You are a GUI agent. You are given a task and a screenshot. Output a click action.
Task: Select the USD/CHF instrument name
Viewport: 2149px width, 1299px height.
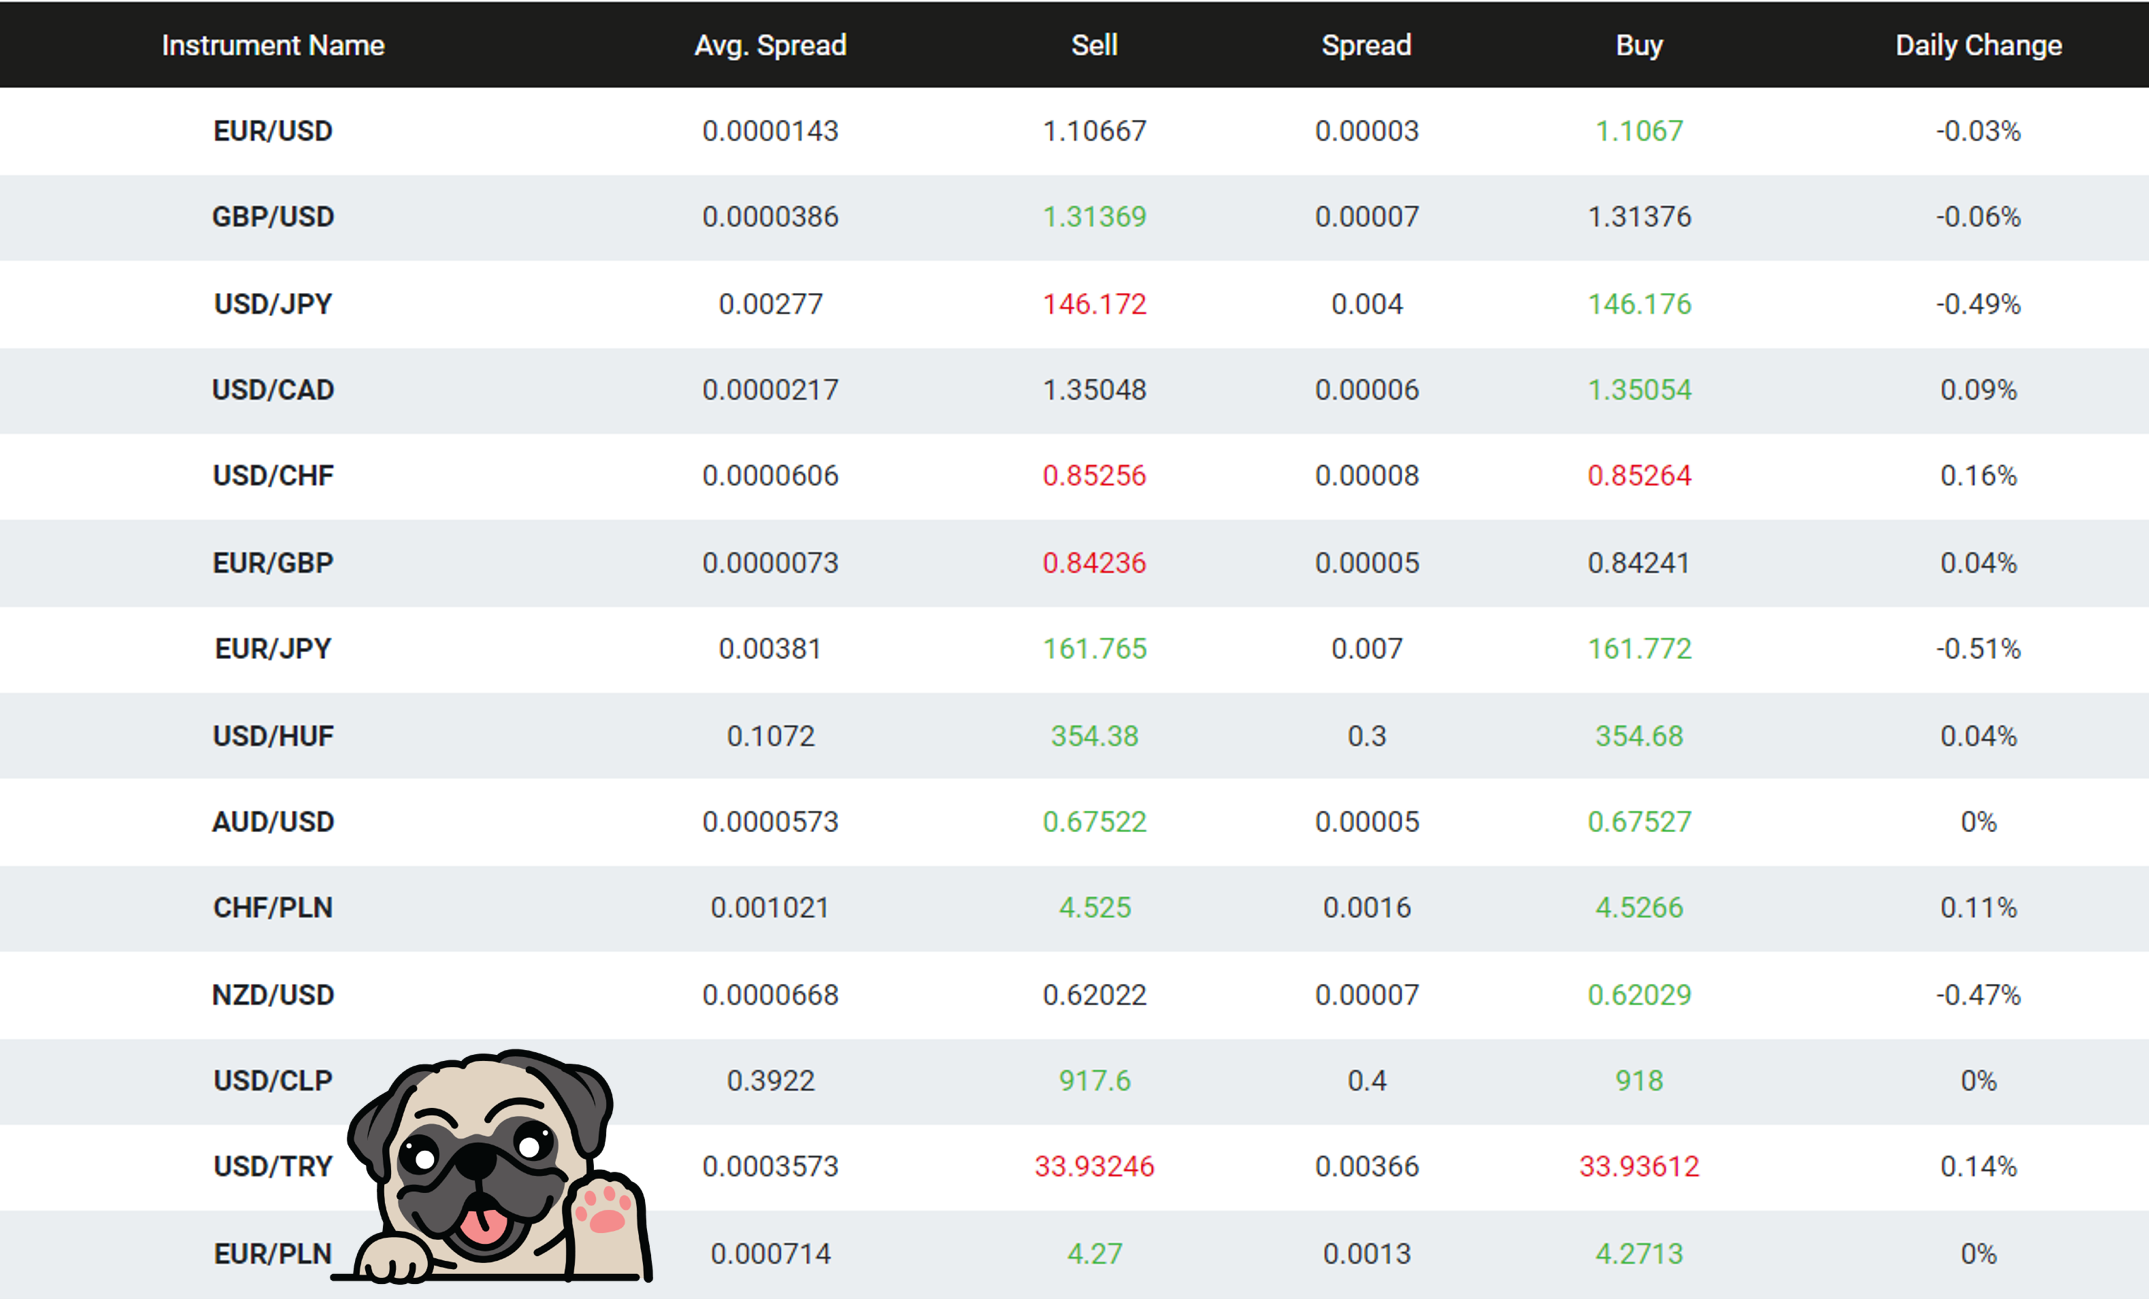coord(273,476)
